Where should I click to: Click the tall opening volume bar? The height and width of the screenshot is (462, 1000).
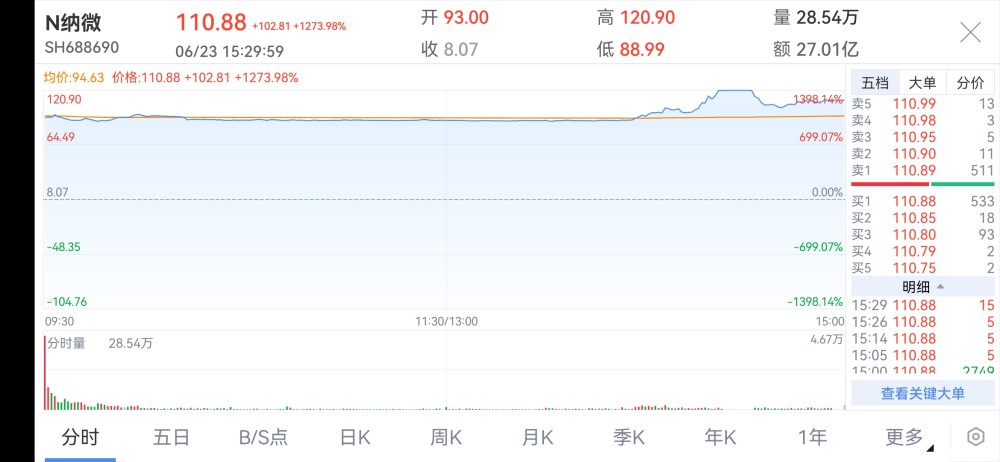[x=46, y=373]
